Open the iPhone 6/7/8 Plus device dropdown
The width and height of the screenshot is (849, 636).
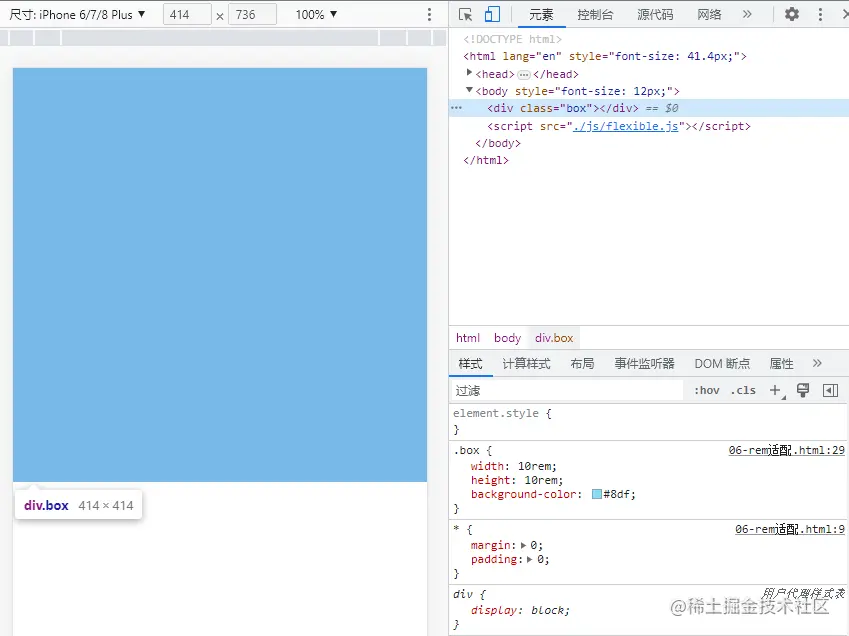coord(79,14)
